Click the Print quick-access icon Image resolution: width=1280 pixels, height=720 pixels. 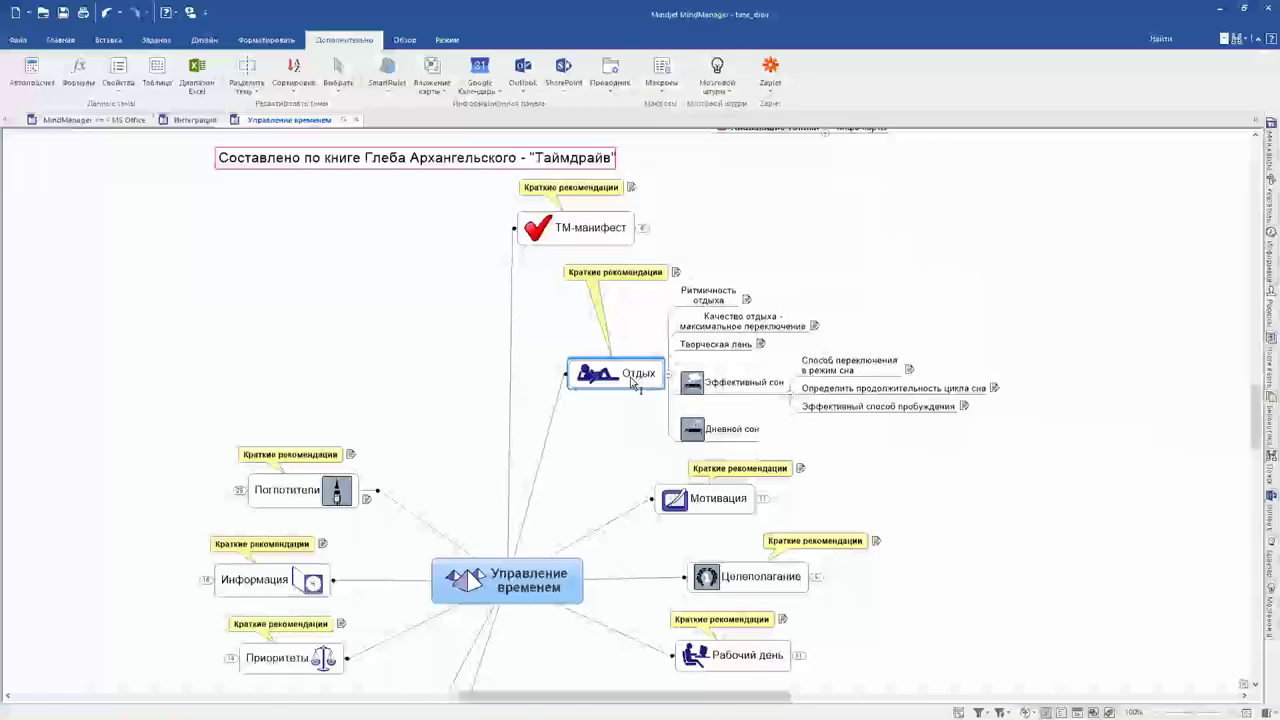83,13
